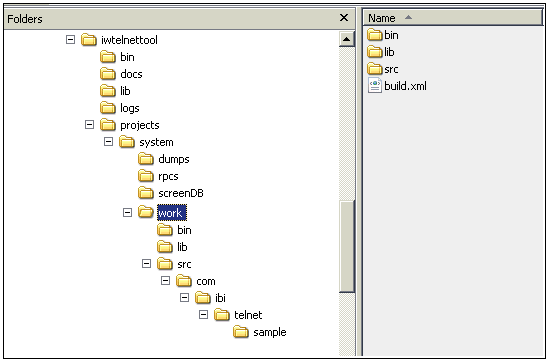Viewport: 548px width, 360px height.
Task: Collapse the iwtelnettool tree node
Action: (x=70, y=39)
